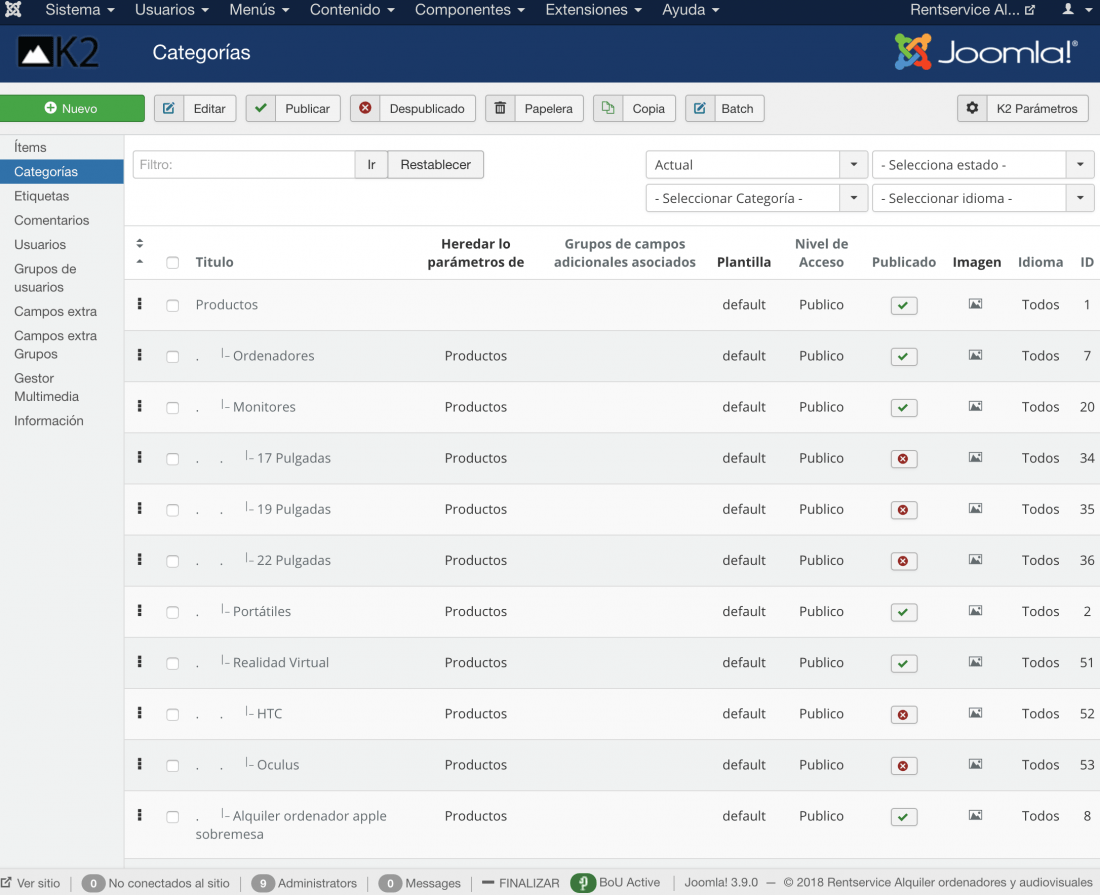Viewport: 1100px width, 895px height.
Task: Open Campos extra in the sidebar
Action: (x=55, y=311)
